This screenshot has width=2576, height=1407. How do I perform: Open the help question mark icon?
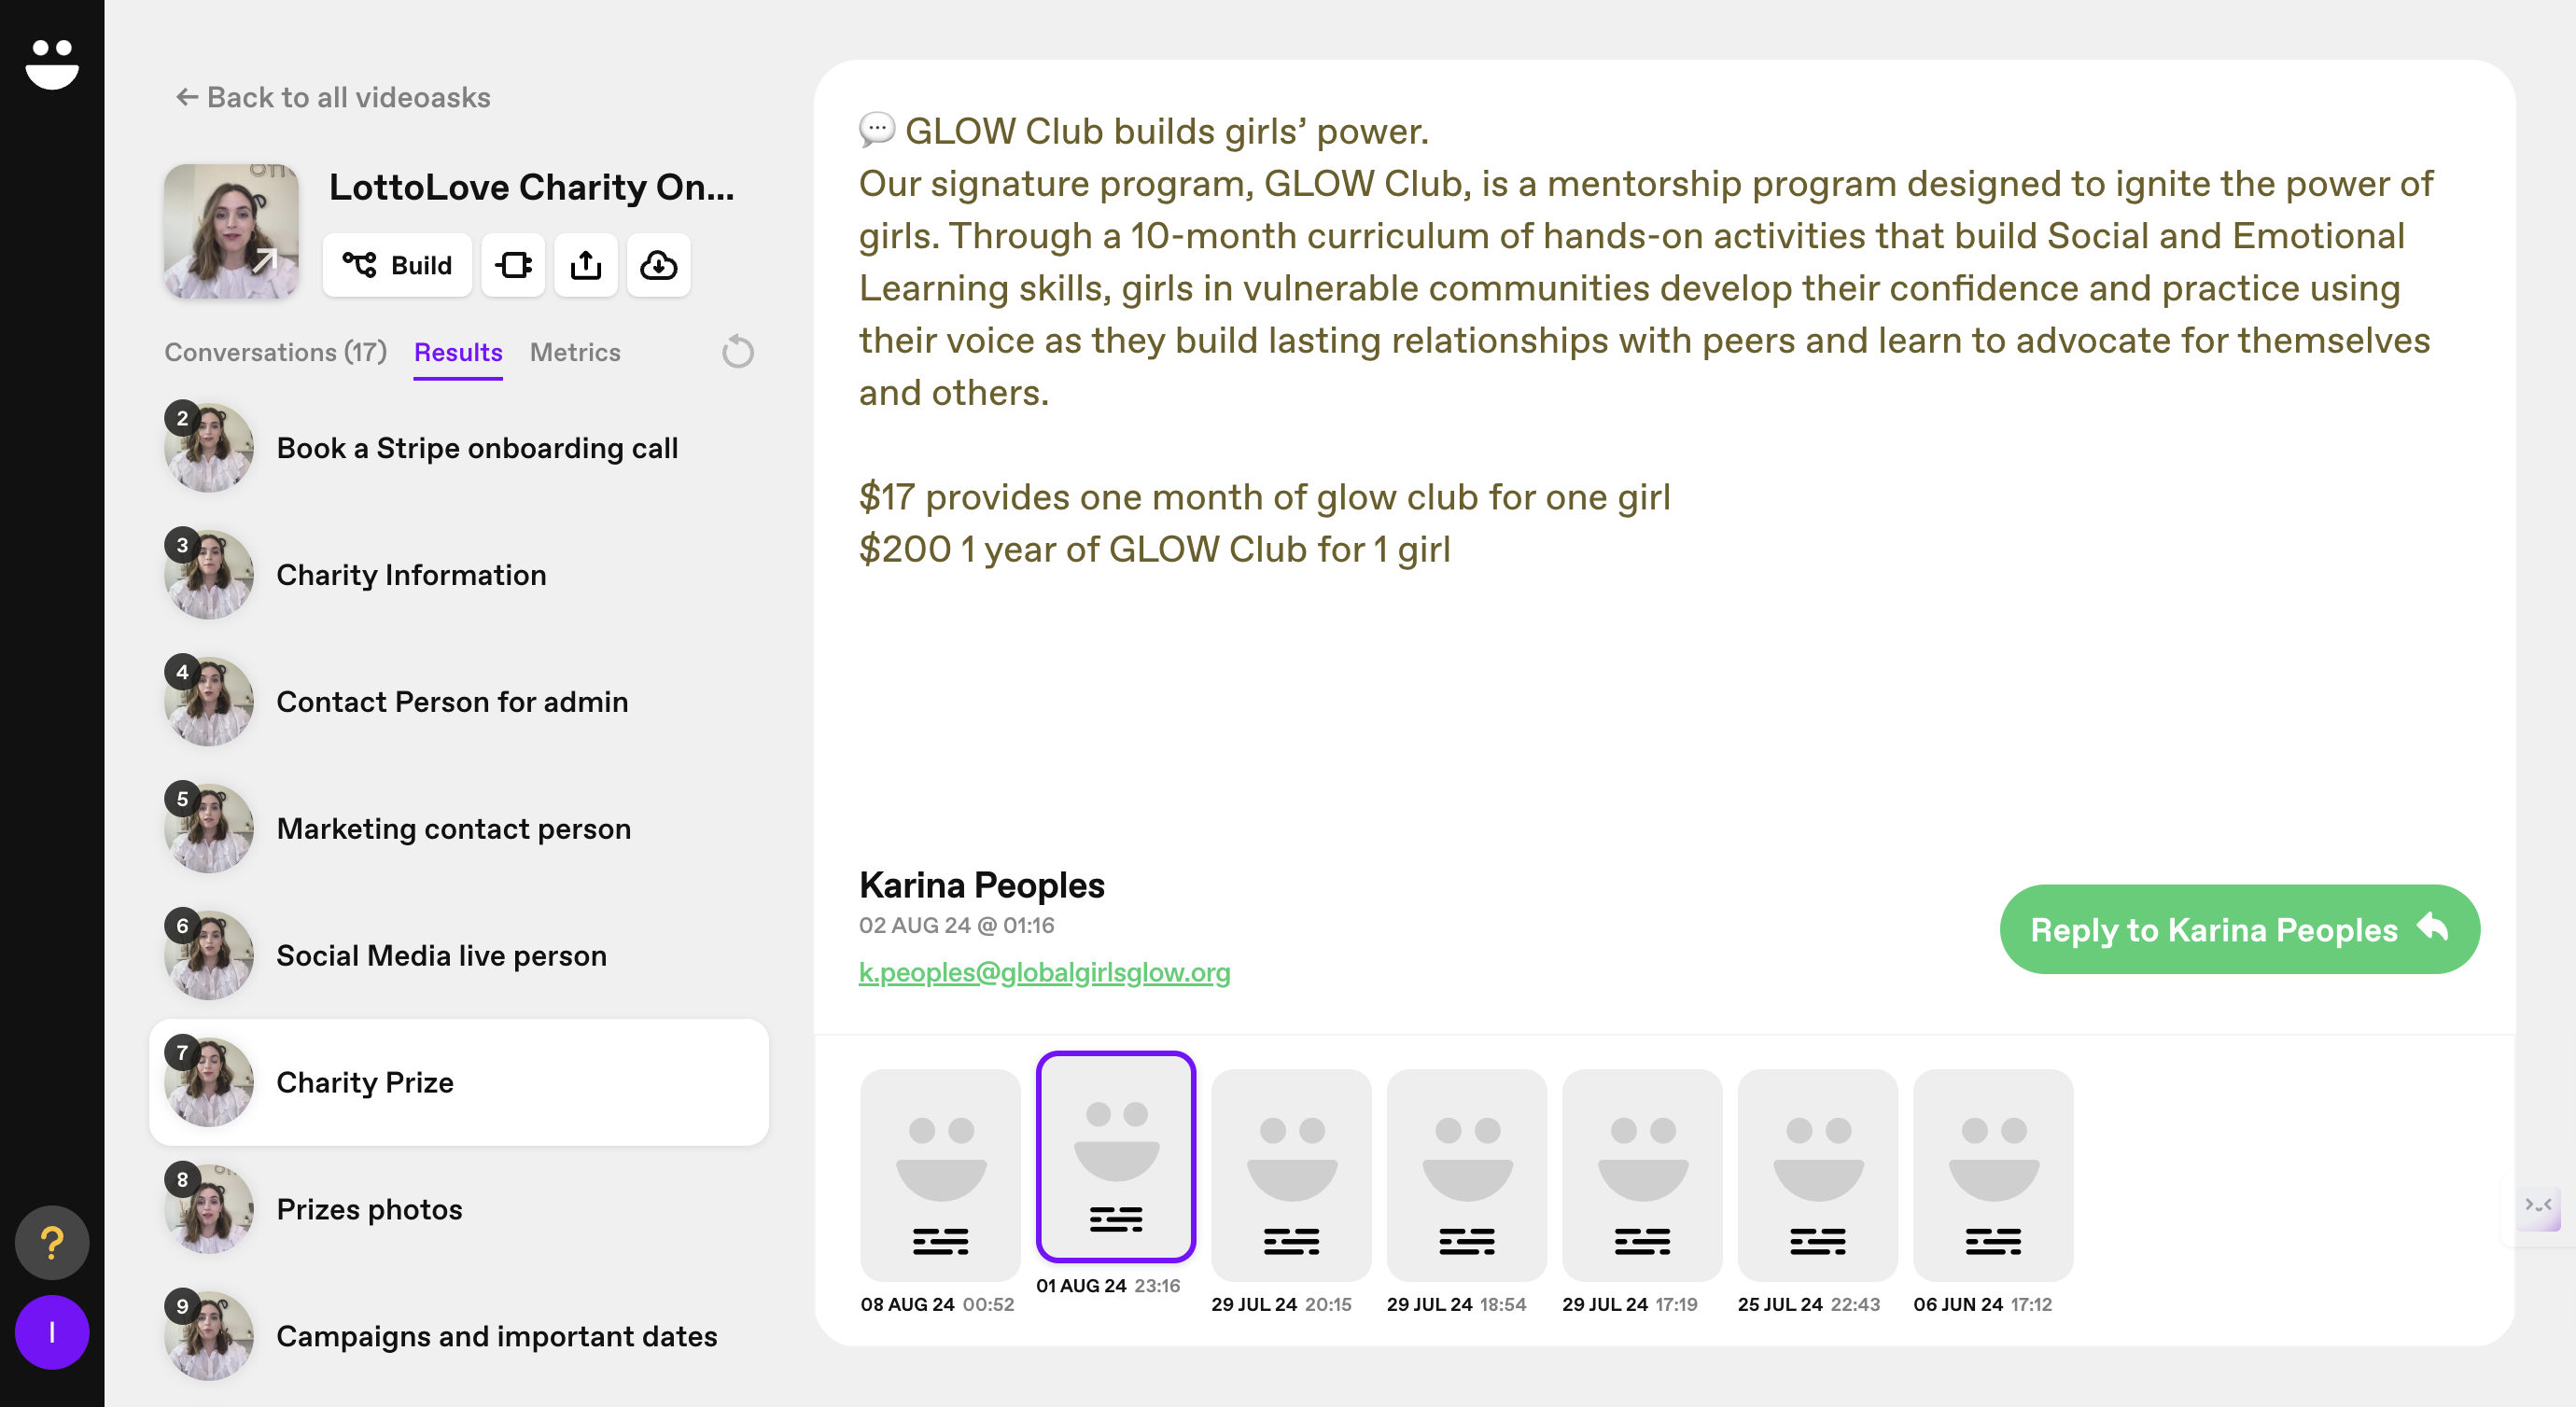point(52,1243)
